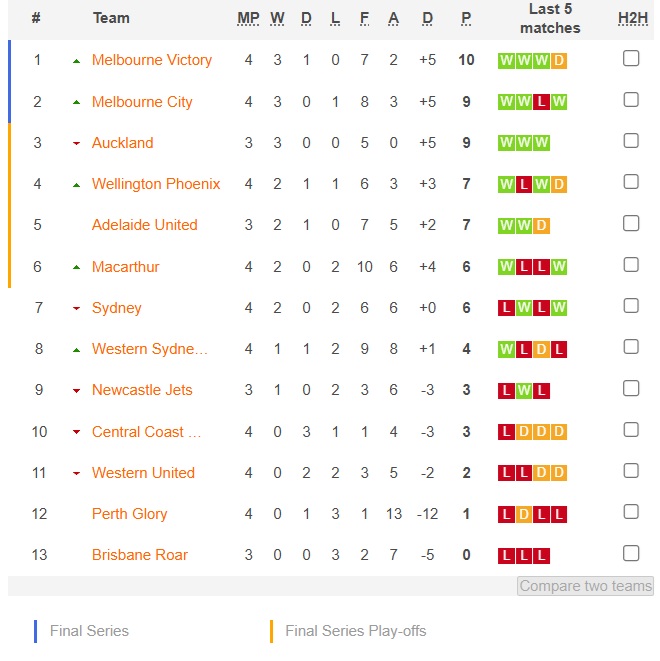This screenshot has height=661, width=660.
Task: Click the P points column header
Action: pyautogui.click(x=466, y=18)
